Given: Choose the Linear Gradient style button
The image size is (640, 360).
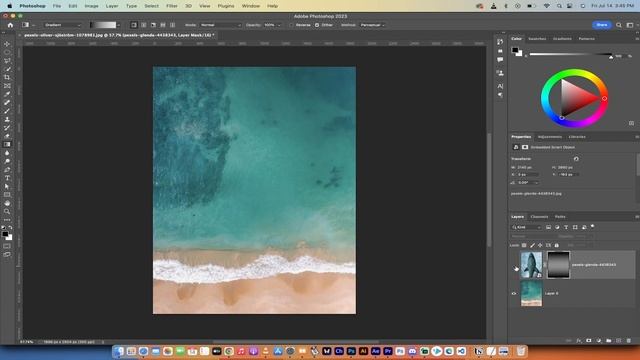Looking at the screenshot, I should (134, 25).
